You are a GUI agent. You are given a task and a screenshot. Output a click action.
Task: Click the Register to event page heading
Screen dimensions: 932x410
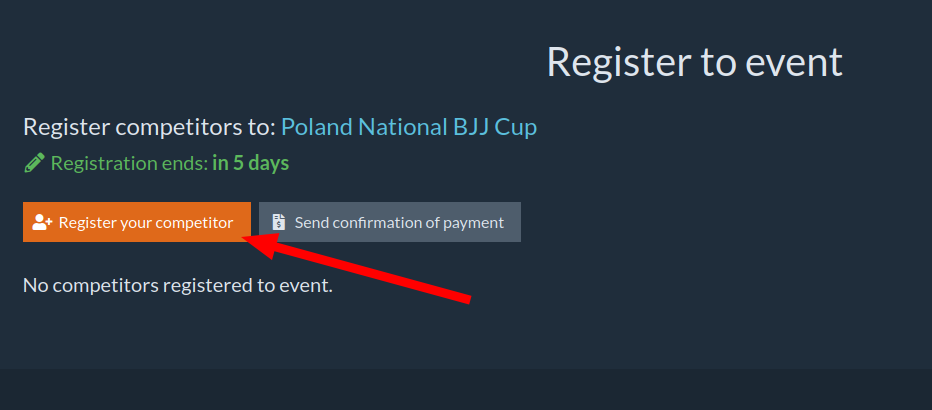click(694, 62)
